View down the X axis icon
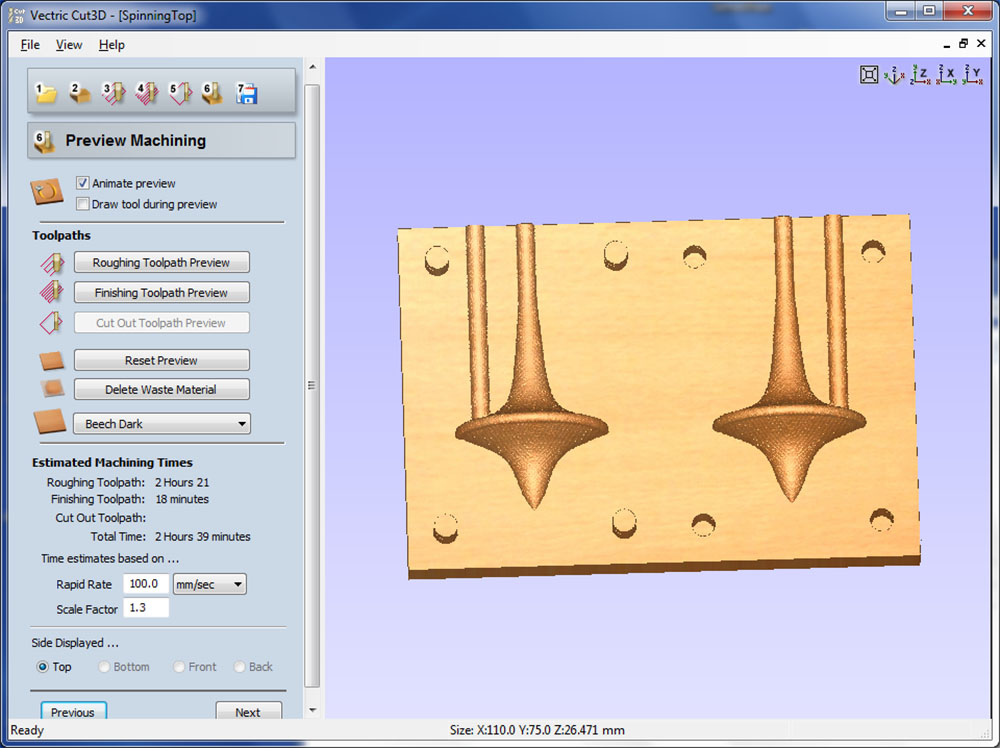This screenshot has width=1000, height=748. [946, 75]
